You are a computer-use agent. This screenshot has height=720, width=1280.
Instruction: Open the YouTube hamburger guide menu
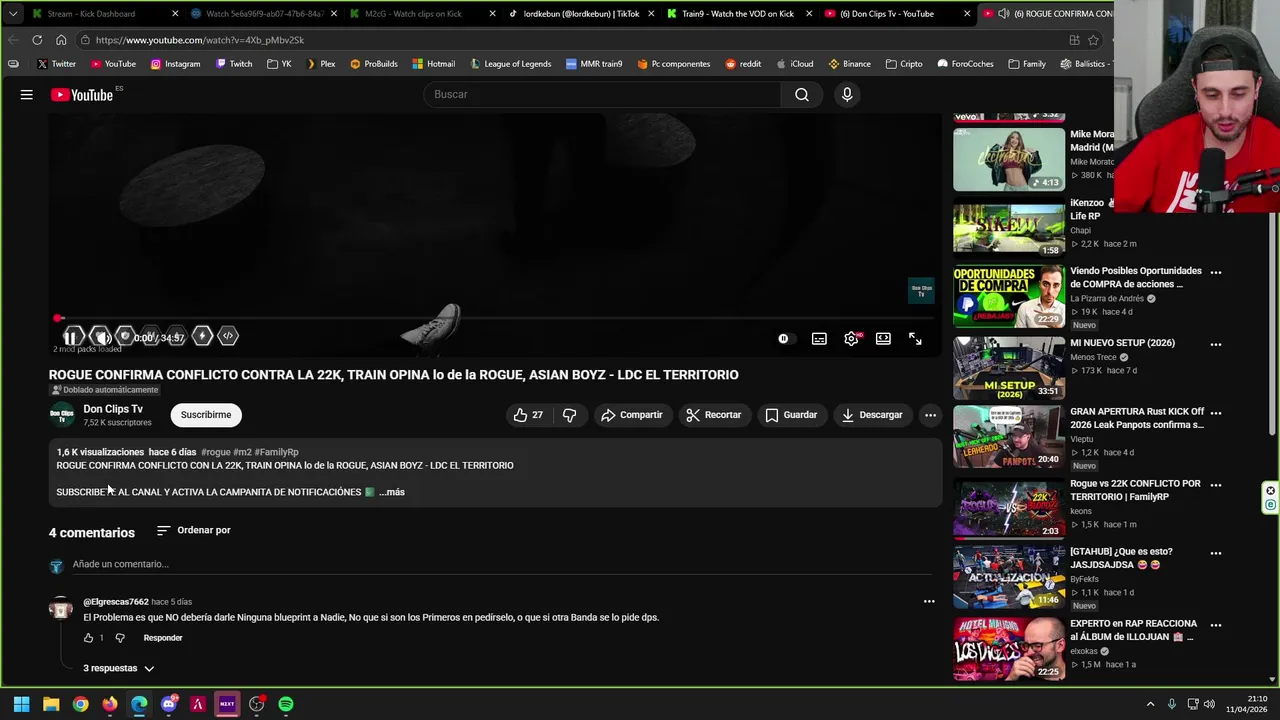coord(27,95)
